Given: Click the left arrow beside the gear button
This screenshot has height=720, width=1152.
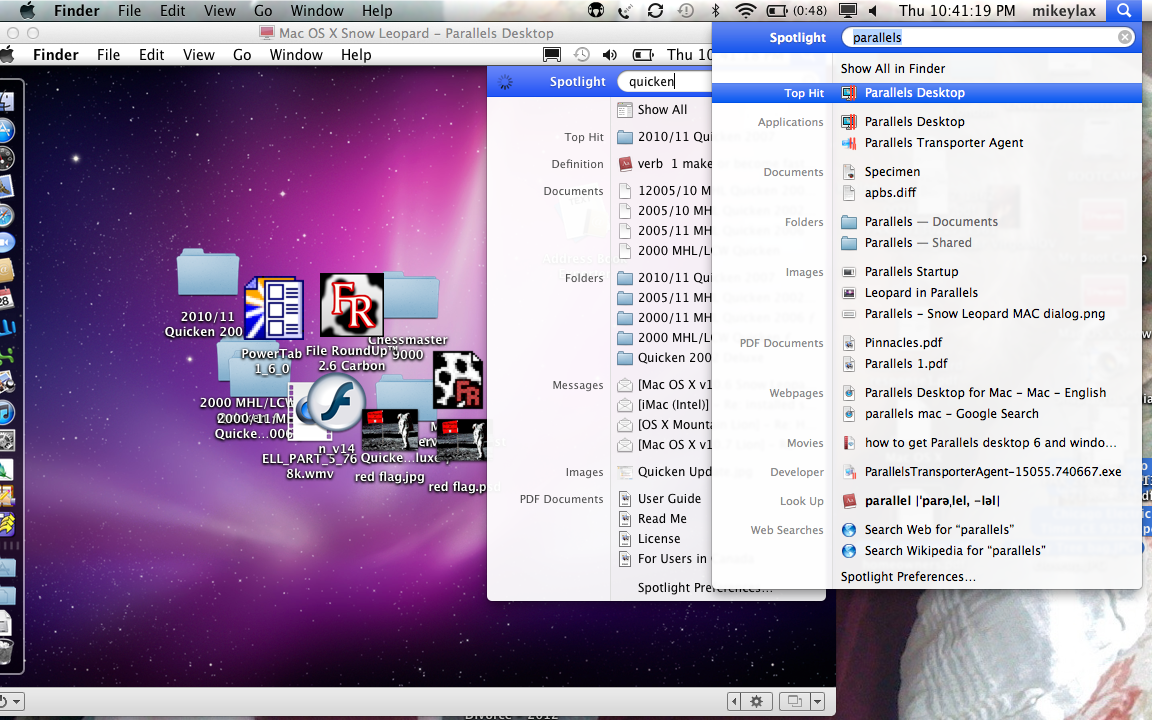Looking at the screenshot, I should [734, 701].
